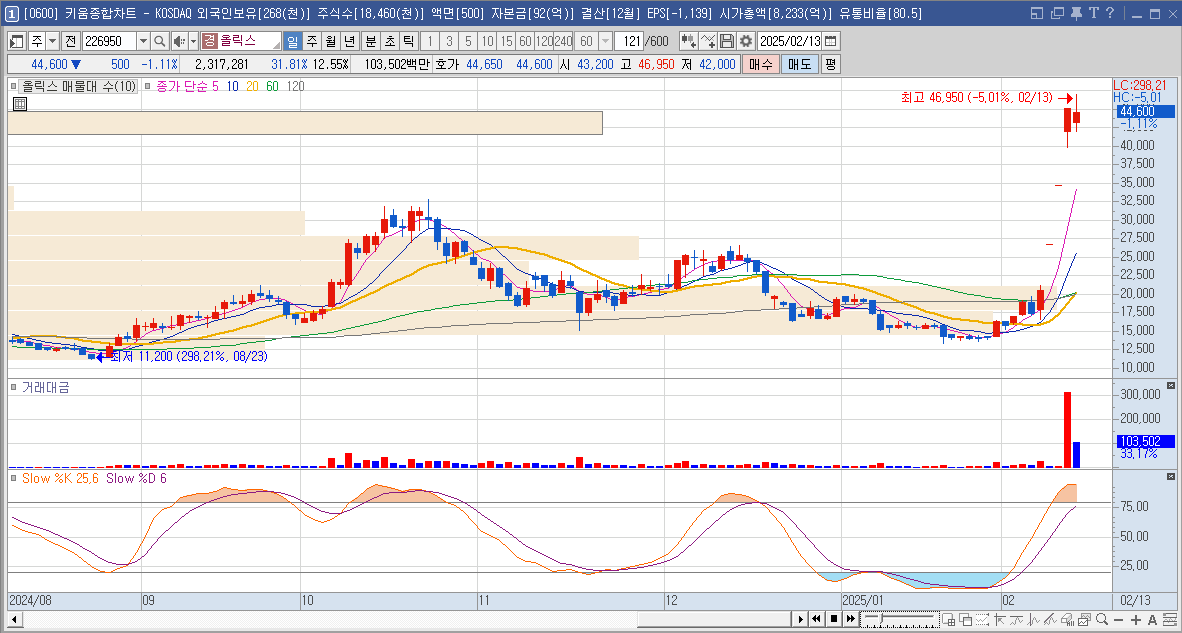Select the 주 weekly period toggle
The image size is (1182, 633).
click(x=311, y=41)
